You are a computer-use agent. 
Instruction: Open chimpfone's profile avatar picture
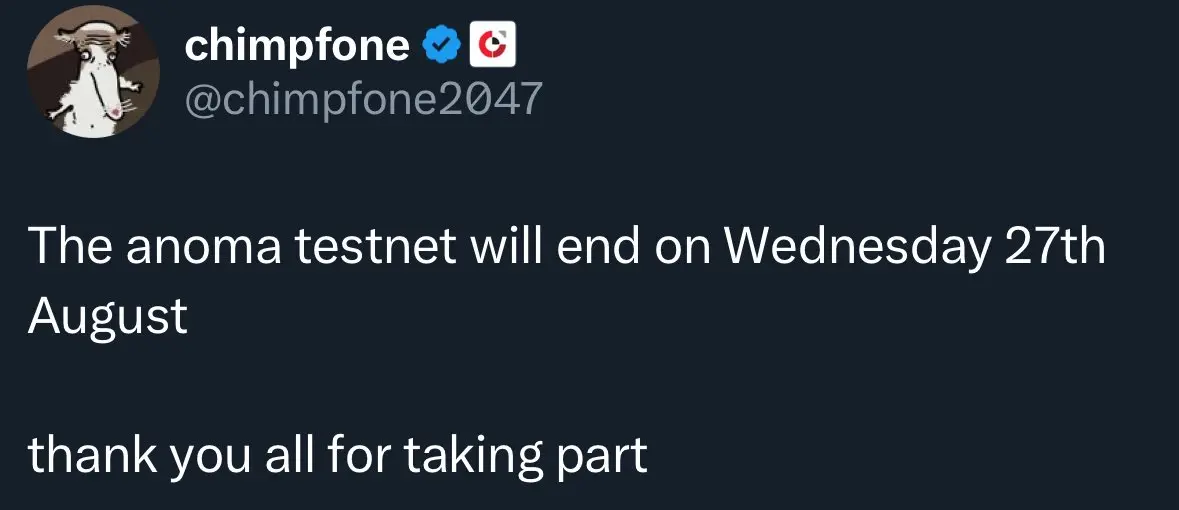[93, 71]
